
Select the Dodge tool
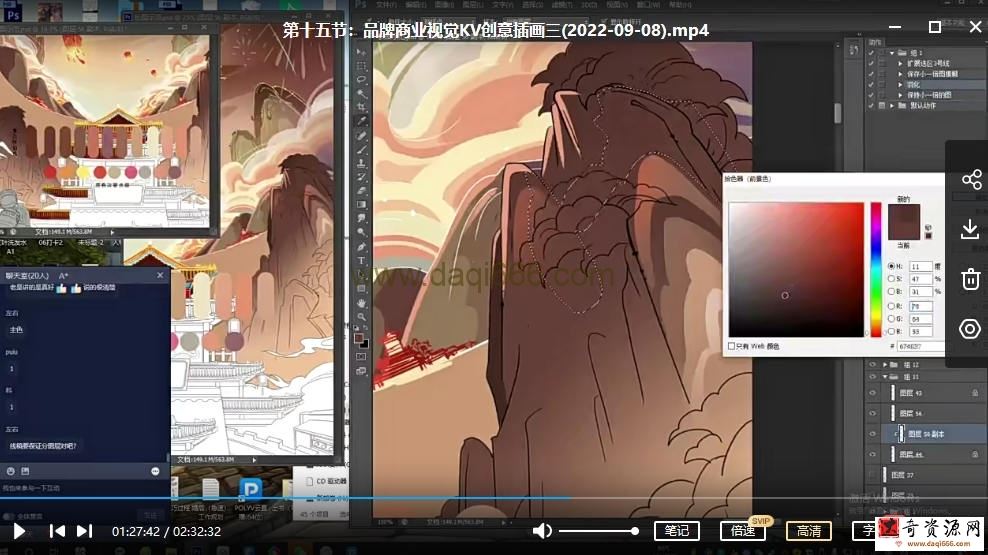[362, 232]
